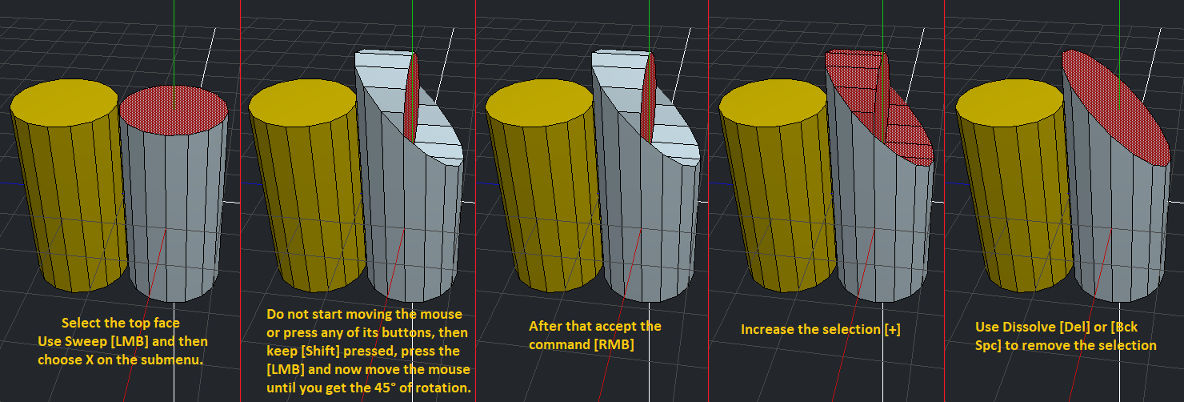Click the 'until you get the 45° of rotation.' line

[x=369, y=389]
